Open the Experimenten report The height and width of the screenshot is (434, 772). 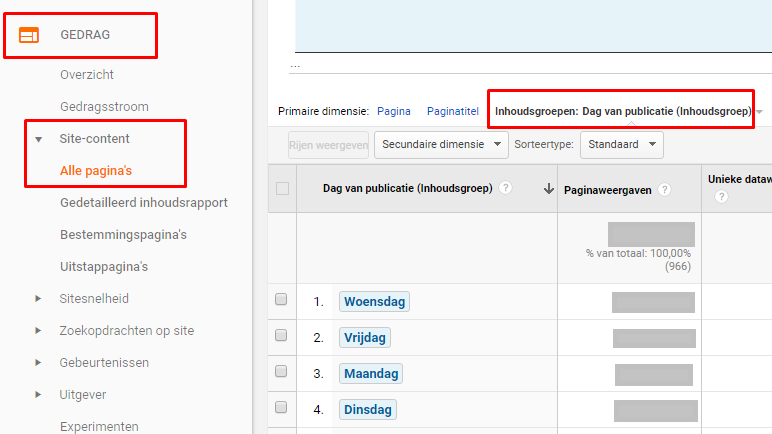(99, 427)
